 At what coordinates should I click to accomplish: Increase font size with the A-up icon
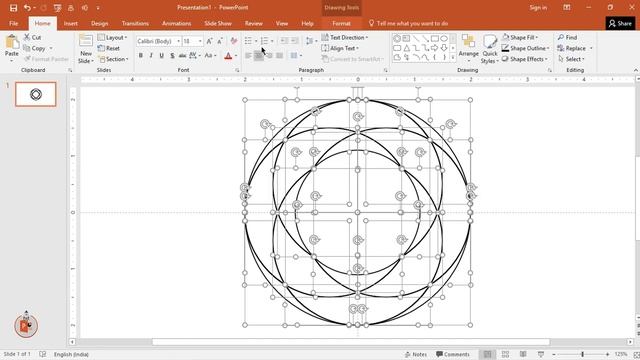209,41
